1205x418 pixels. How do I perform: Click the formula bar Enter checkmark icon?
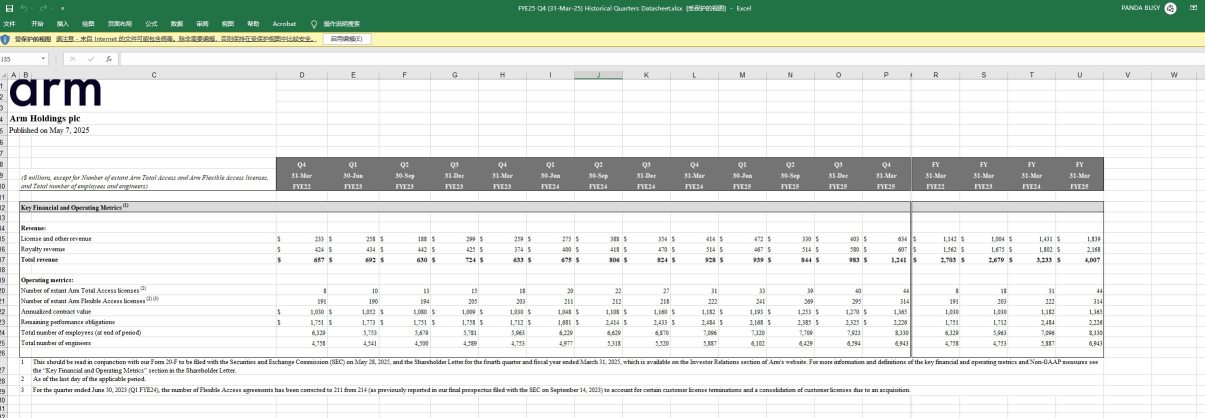[93, 59]
